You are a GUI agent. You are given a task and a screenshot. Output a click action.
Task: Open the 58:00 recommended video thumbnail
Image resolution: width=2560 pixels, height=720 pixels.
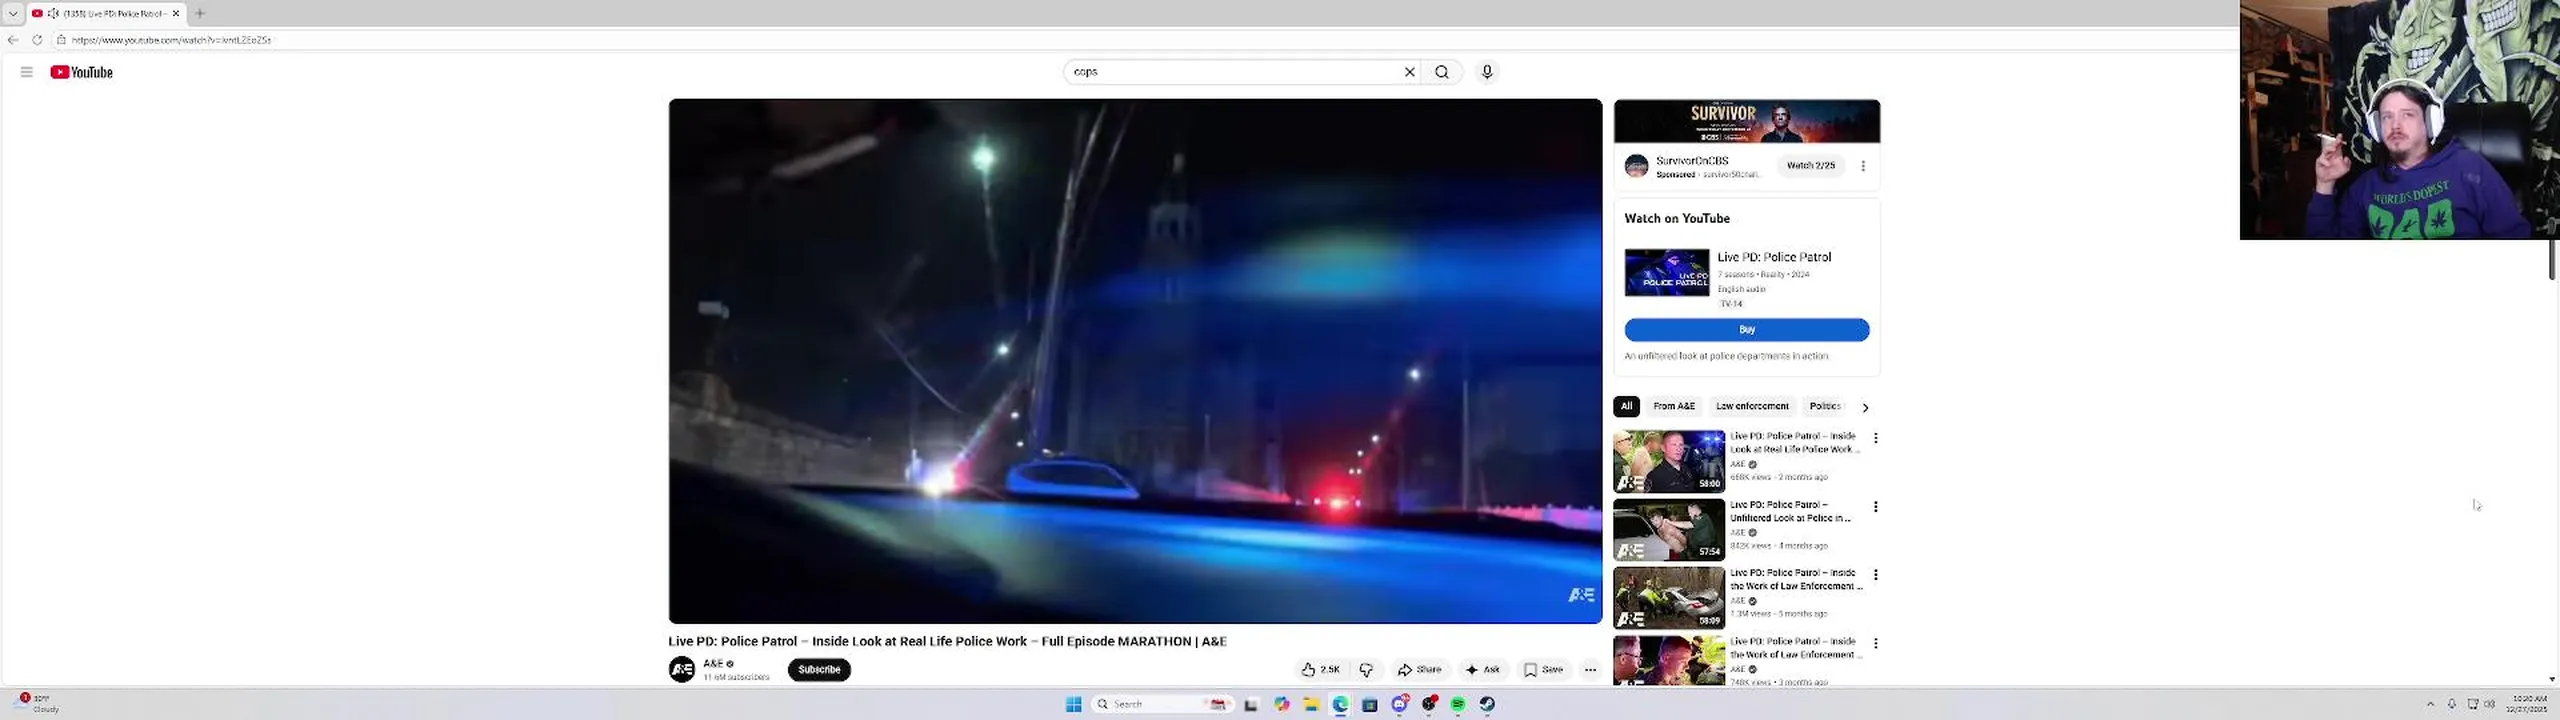(x=1669, y=461)
